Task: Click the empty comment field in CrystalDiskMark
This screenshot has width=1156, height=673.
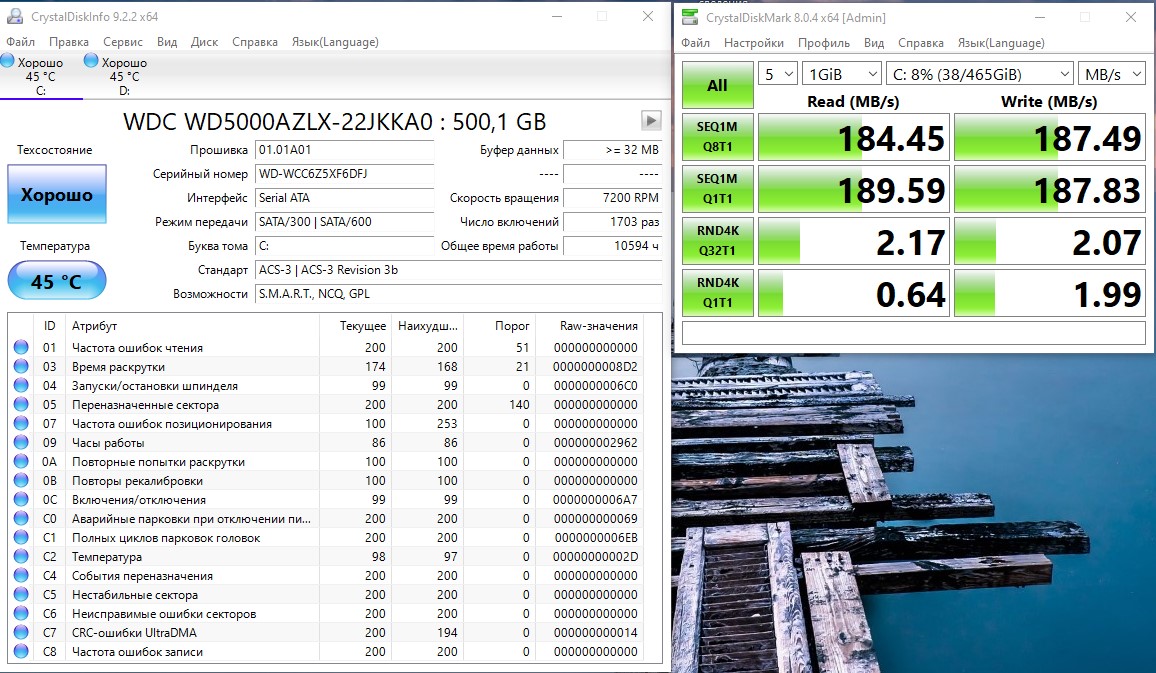Action: coord(913,333)
